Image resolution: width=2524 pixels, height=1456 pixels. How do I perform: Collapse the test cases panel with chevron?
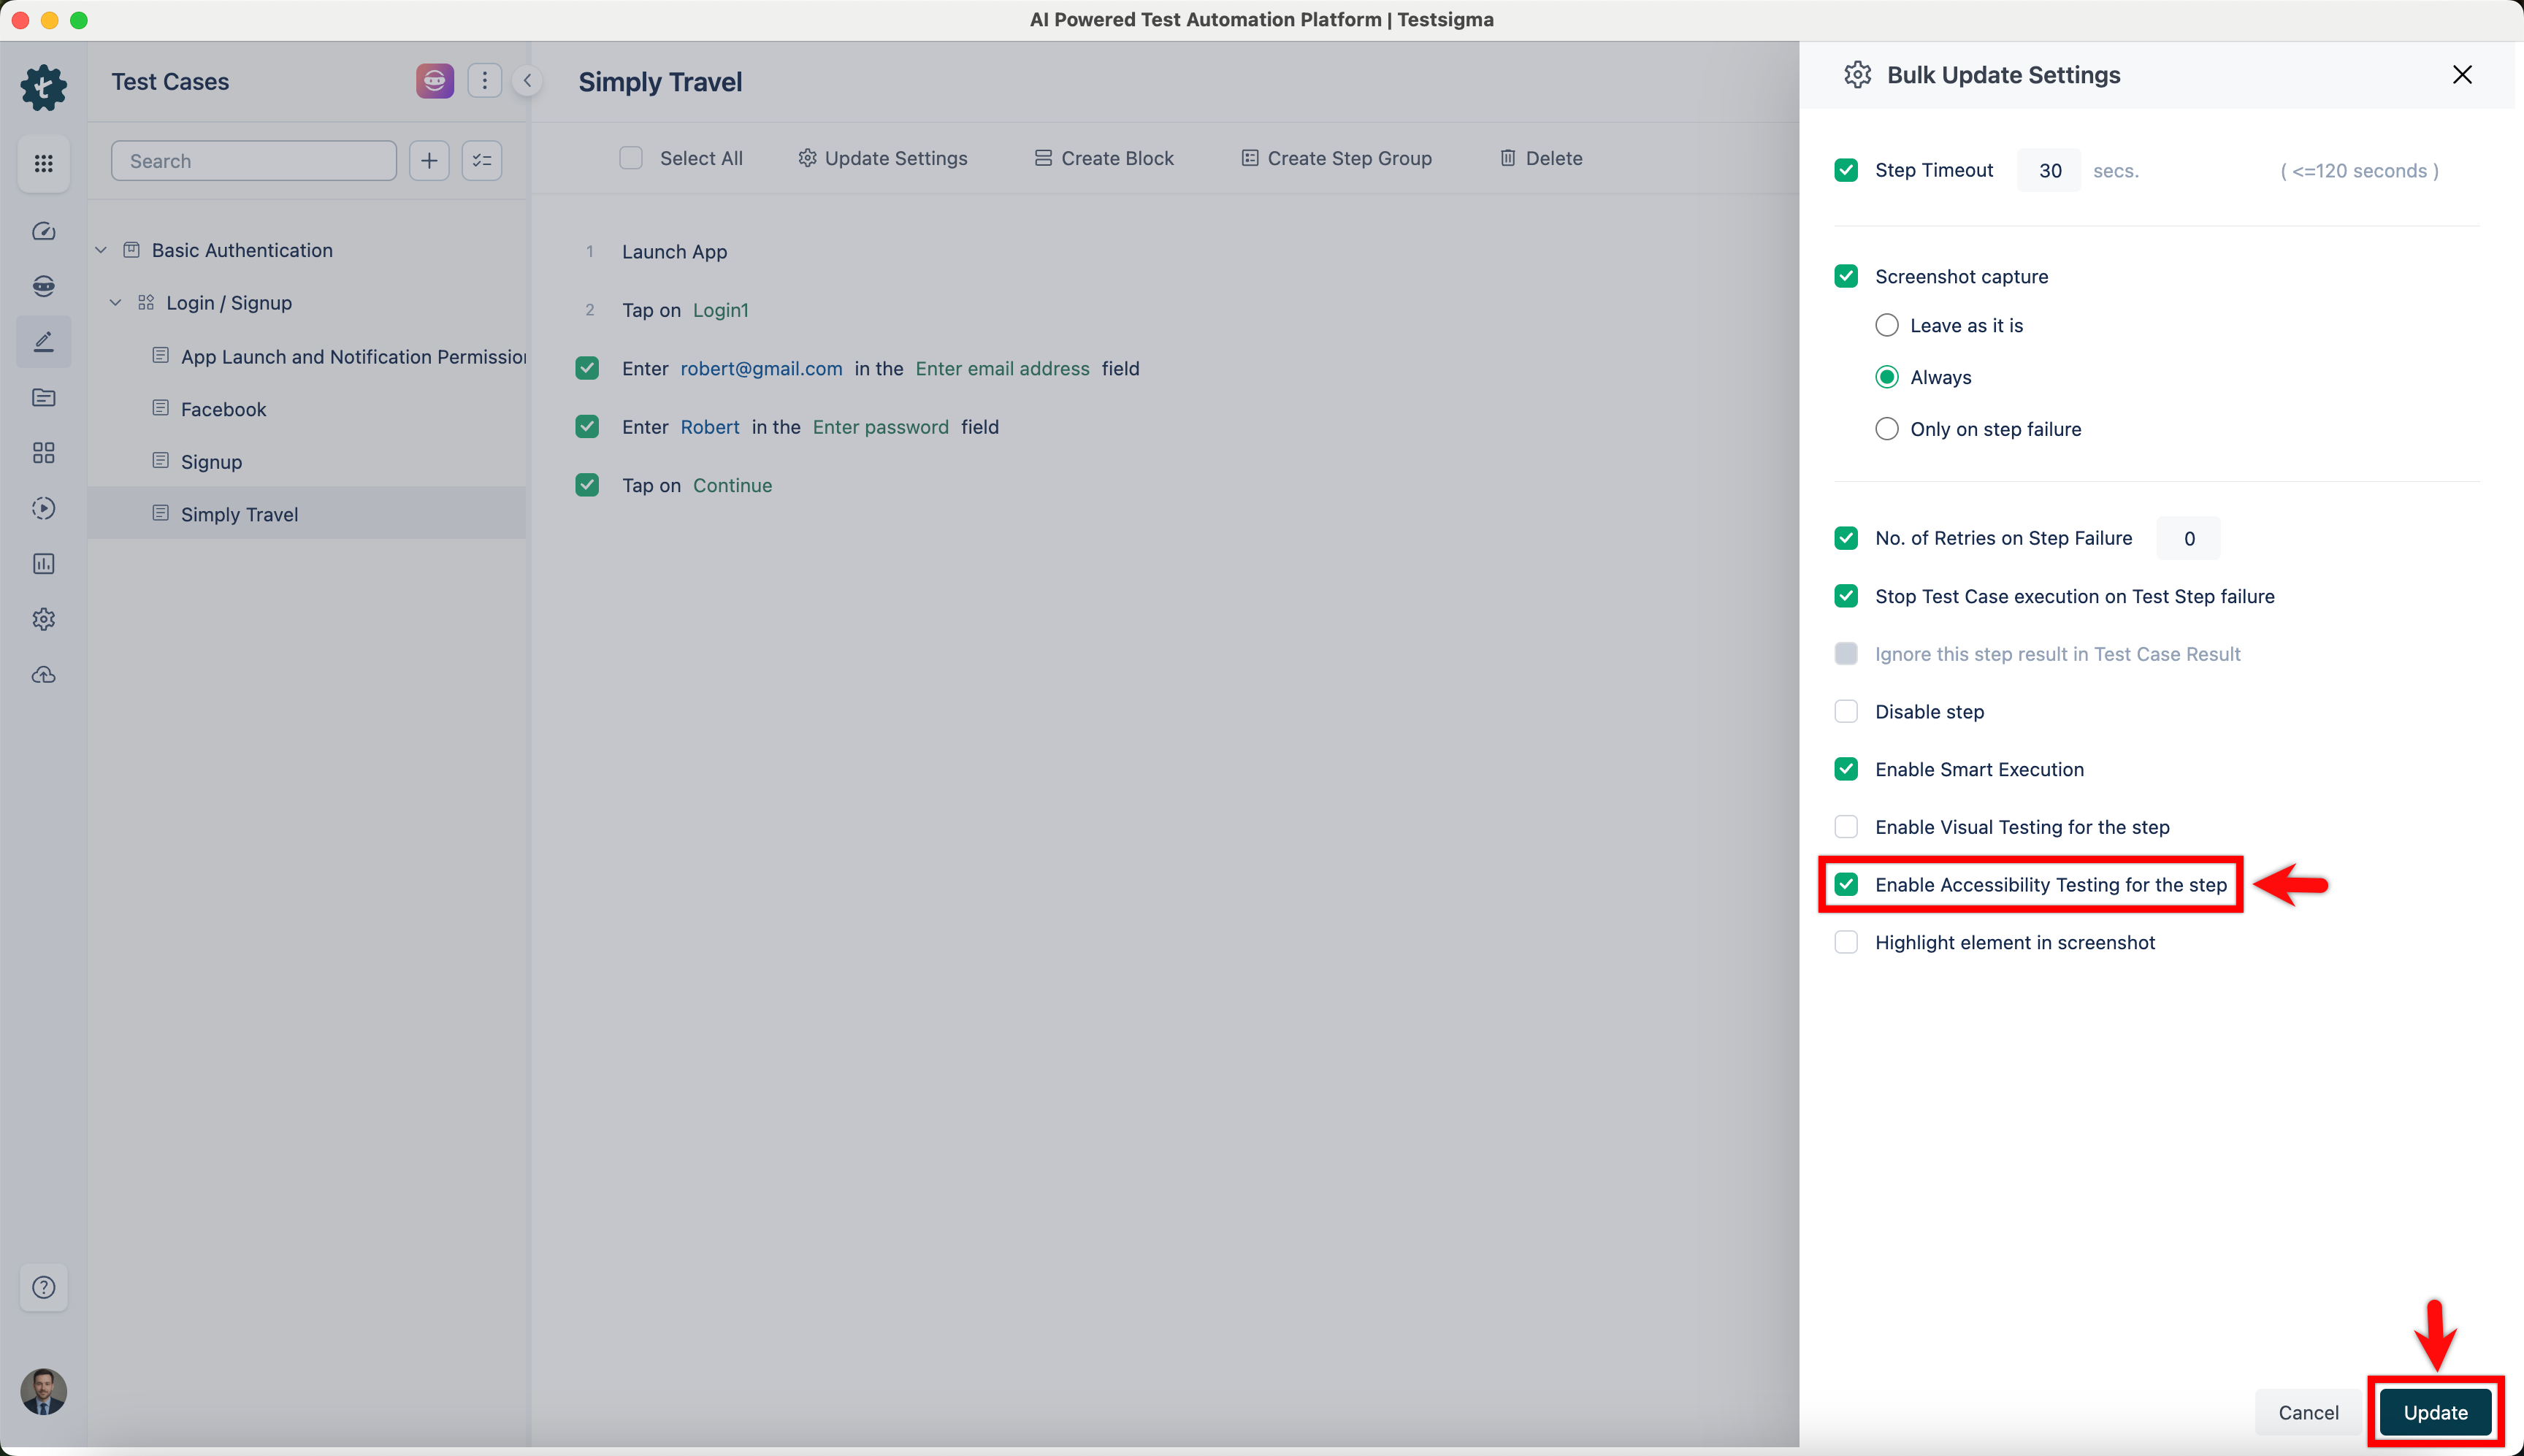[527, 80]
